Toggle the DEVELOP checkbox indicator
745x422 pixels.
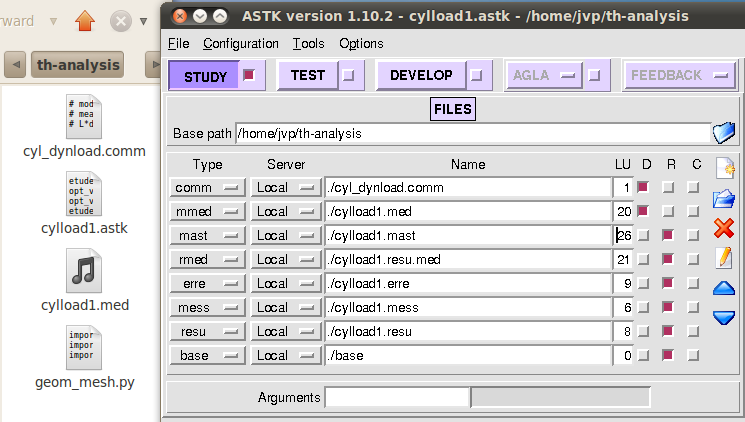pyautogui.click(x=476, y=75)
